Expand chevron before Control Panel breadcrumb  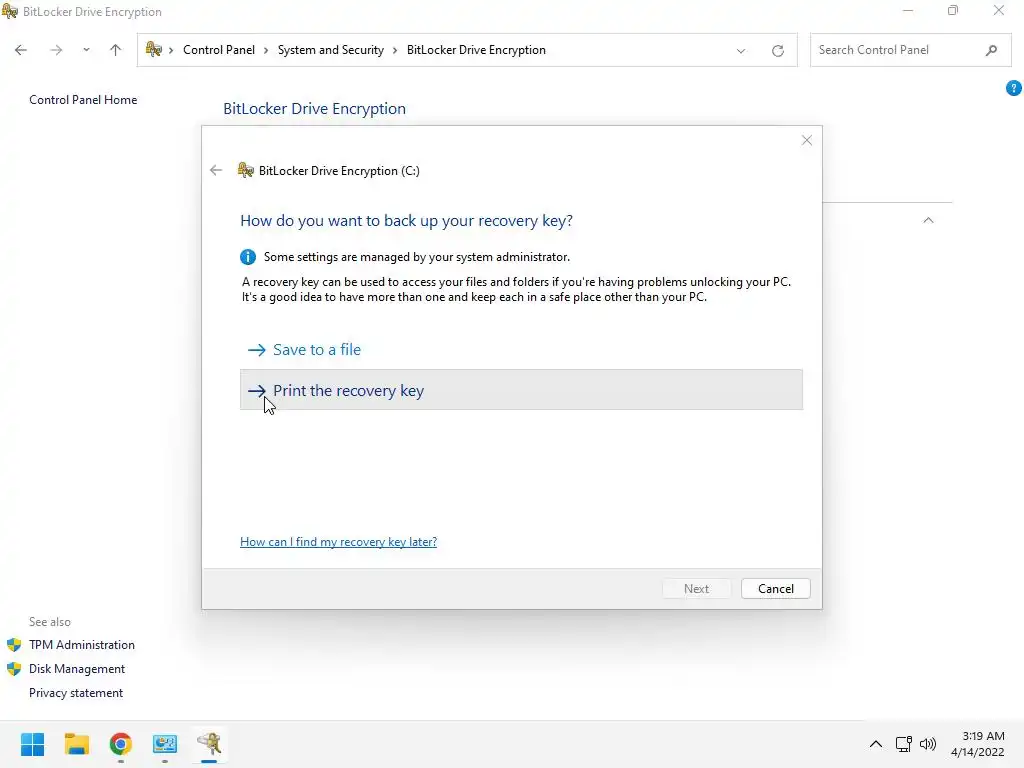[171, 50]
